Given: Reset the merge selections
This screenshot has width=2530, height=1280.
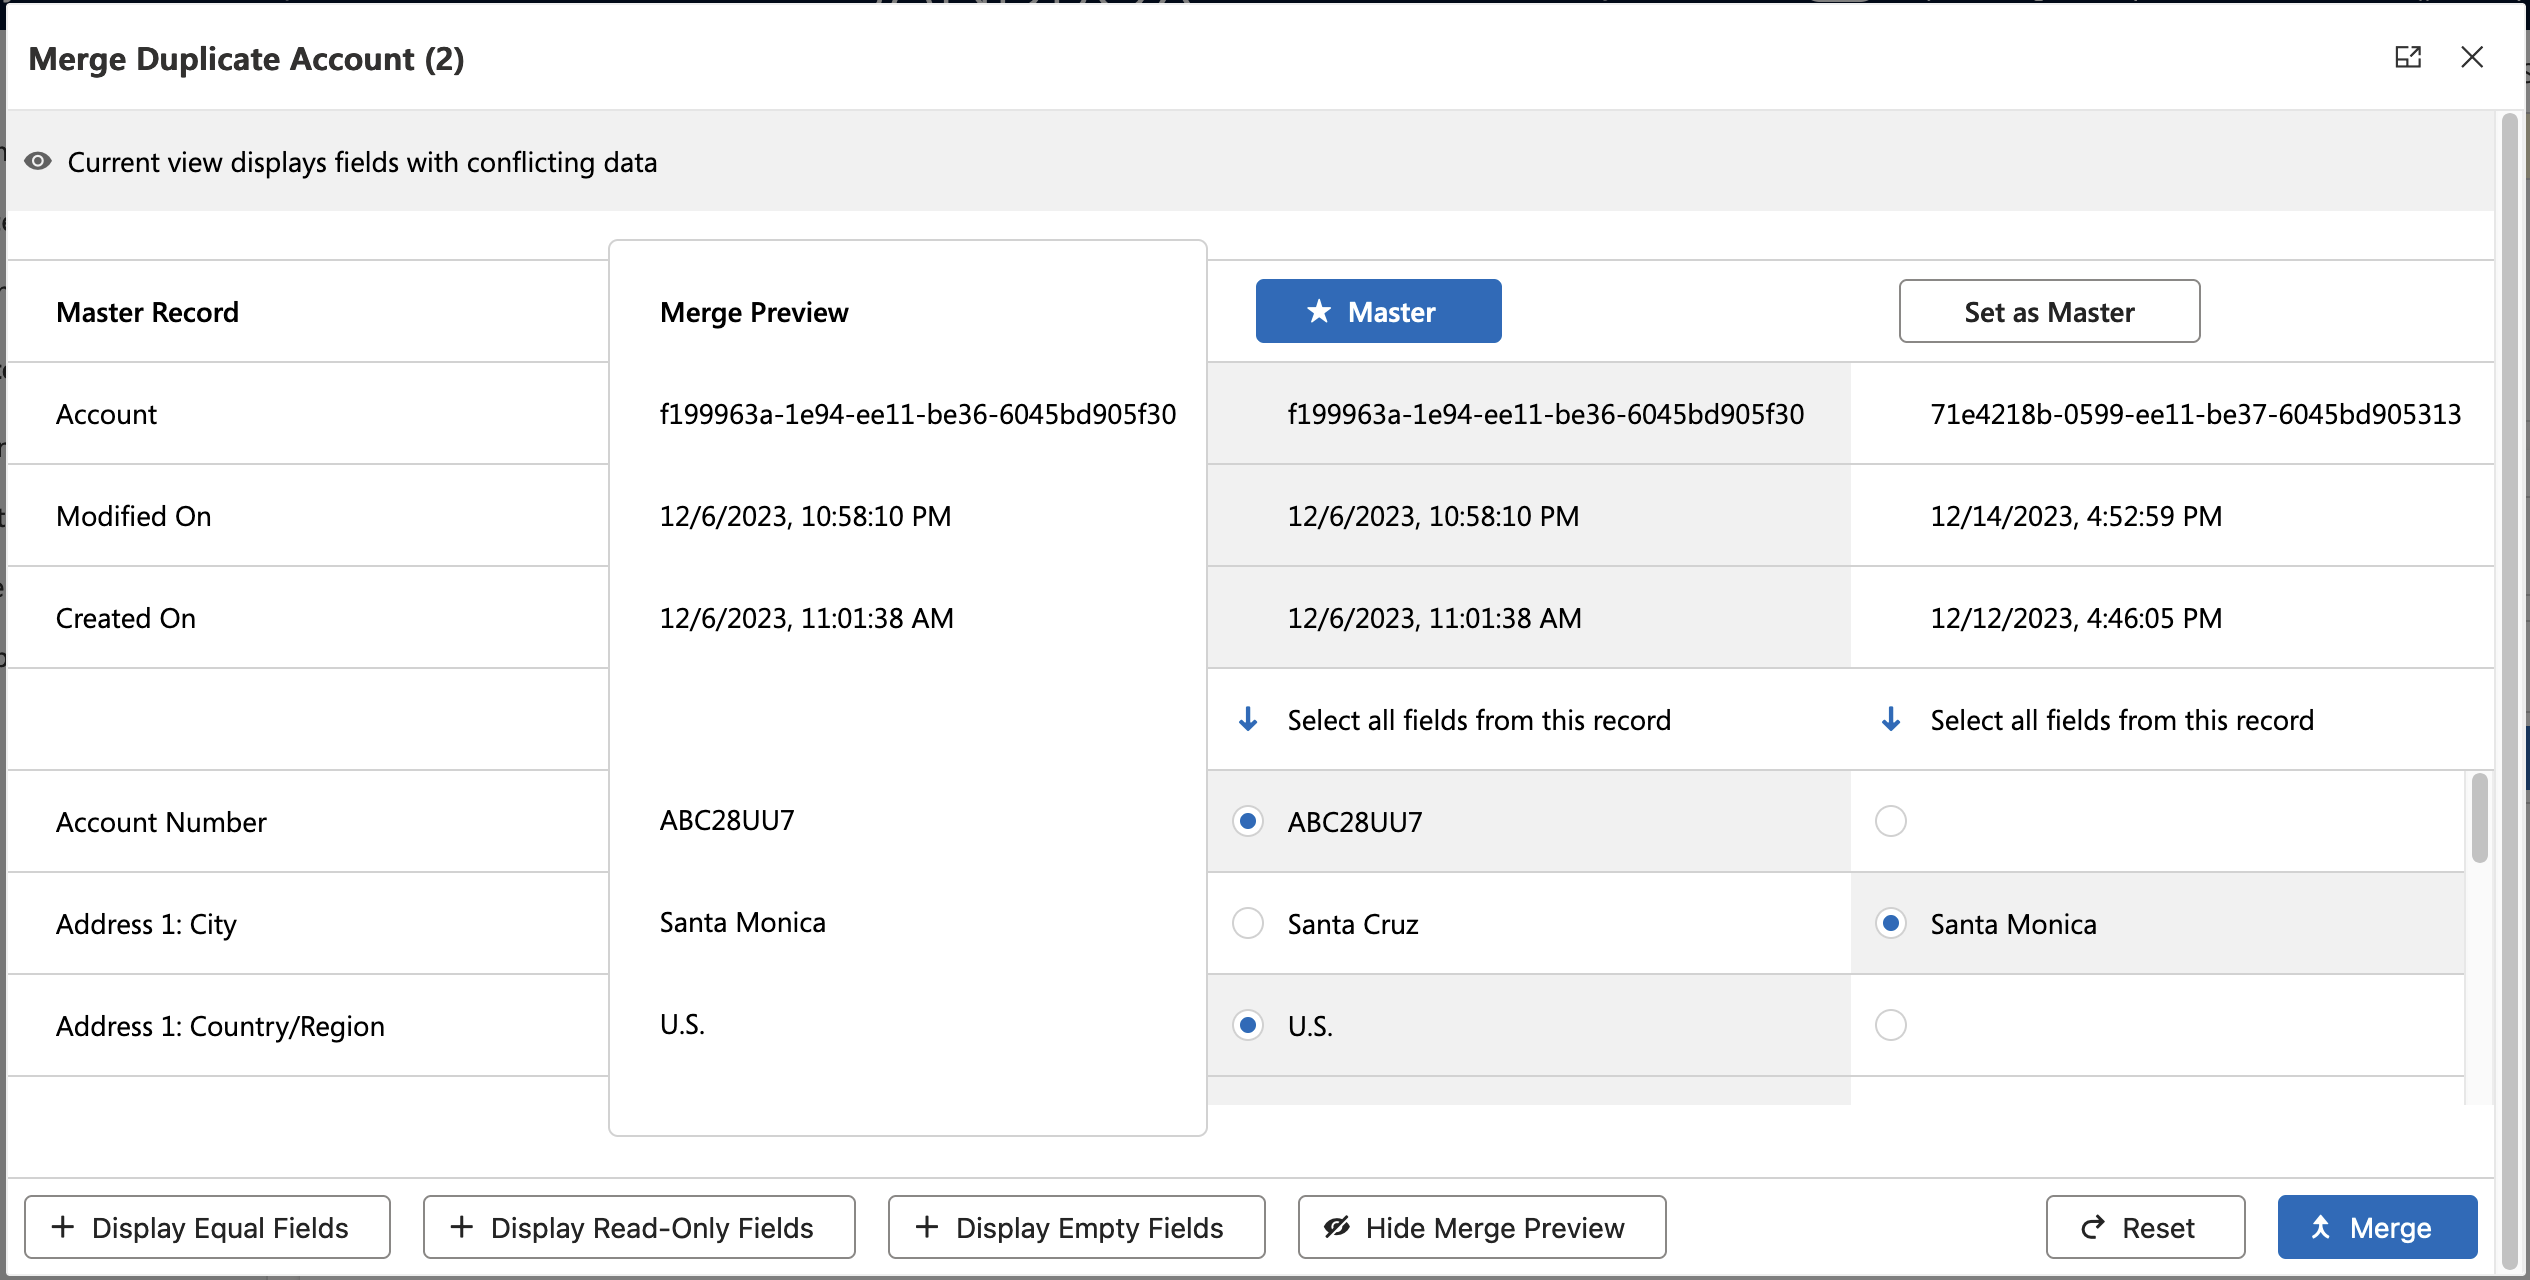Looking at the screenshot, I should (x=2145, y=1227).
